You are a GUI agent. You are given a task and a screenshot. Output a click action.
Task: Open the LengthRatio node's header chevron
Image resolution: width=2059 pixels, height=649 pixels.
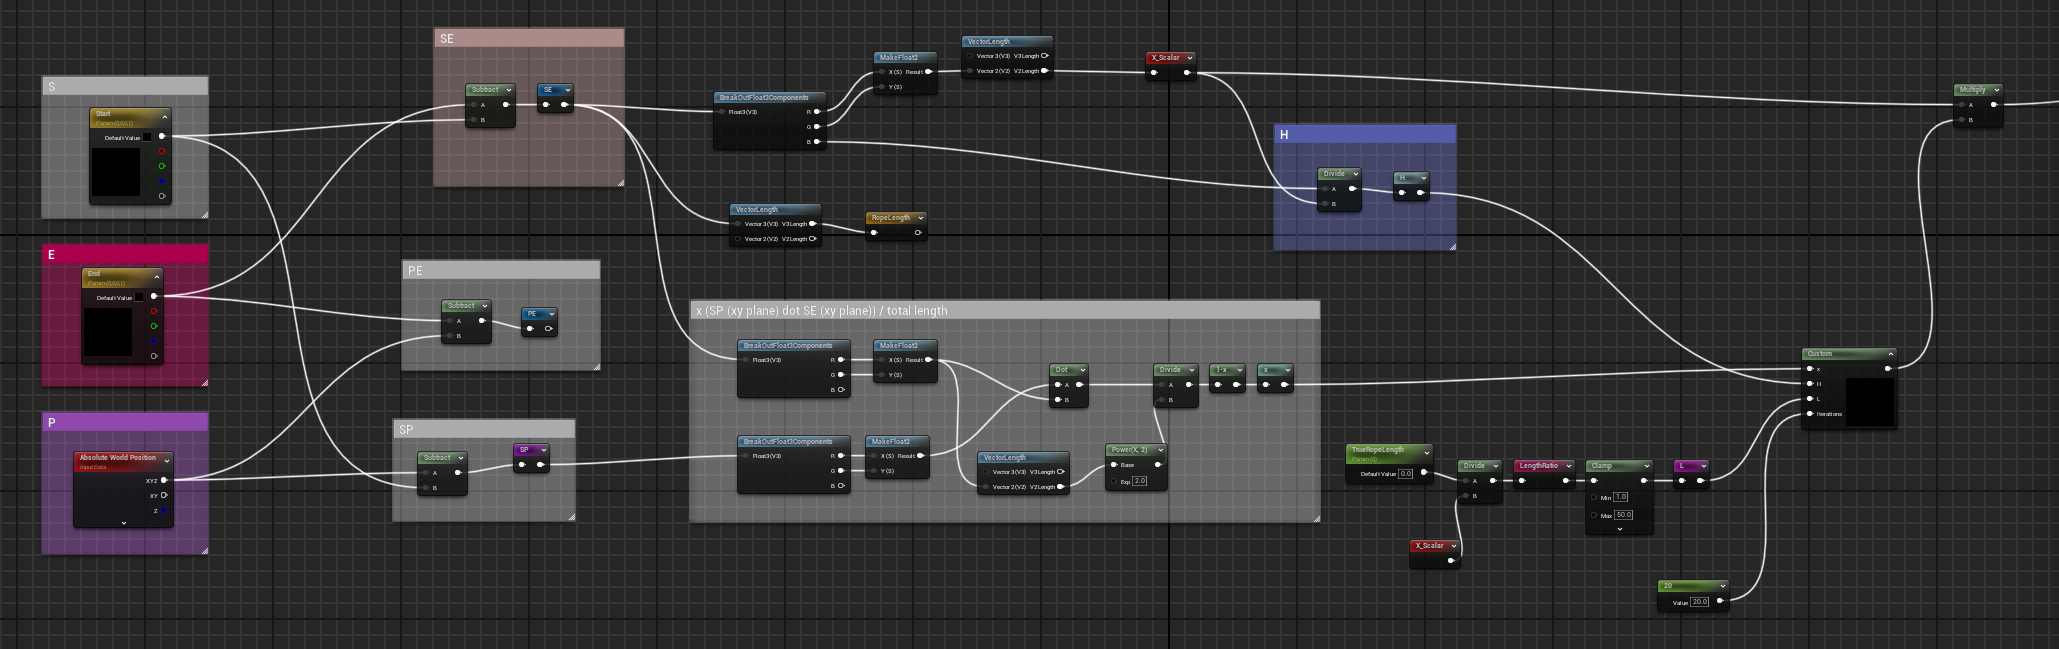click(x=1569, y=466)
